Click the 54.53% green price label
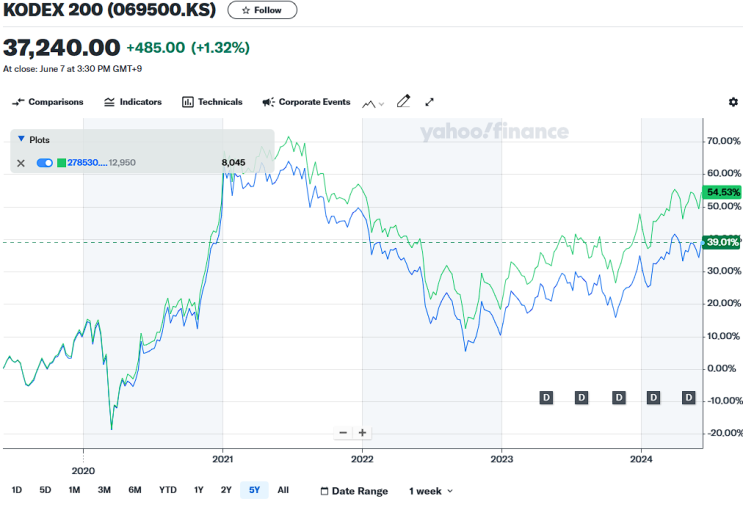This screenshot has height=507, width=743. tap(722, 192)
